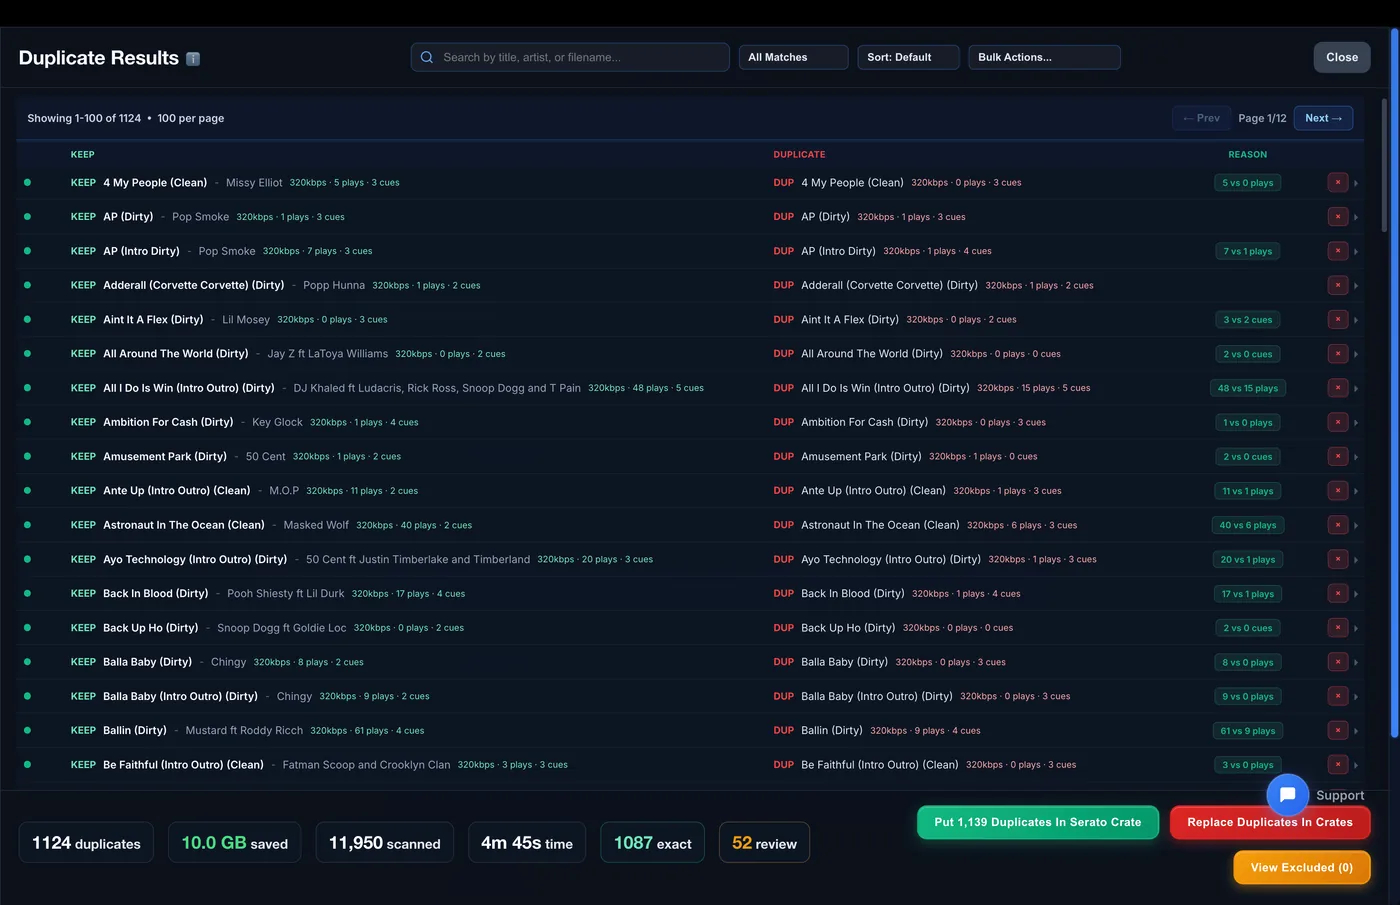Put 1,139 duplicates in Serato crate

point(1038,822)
